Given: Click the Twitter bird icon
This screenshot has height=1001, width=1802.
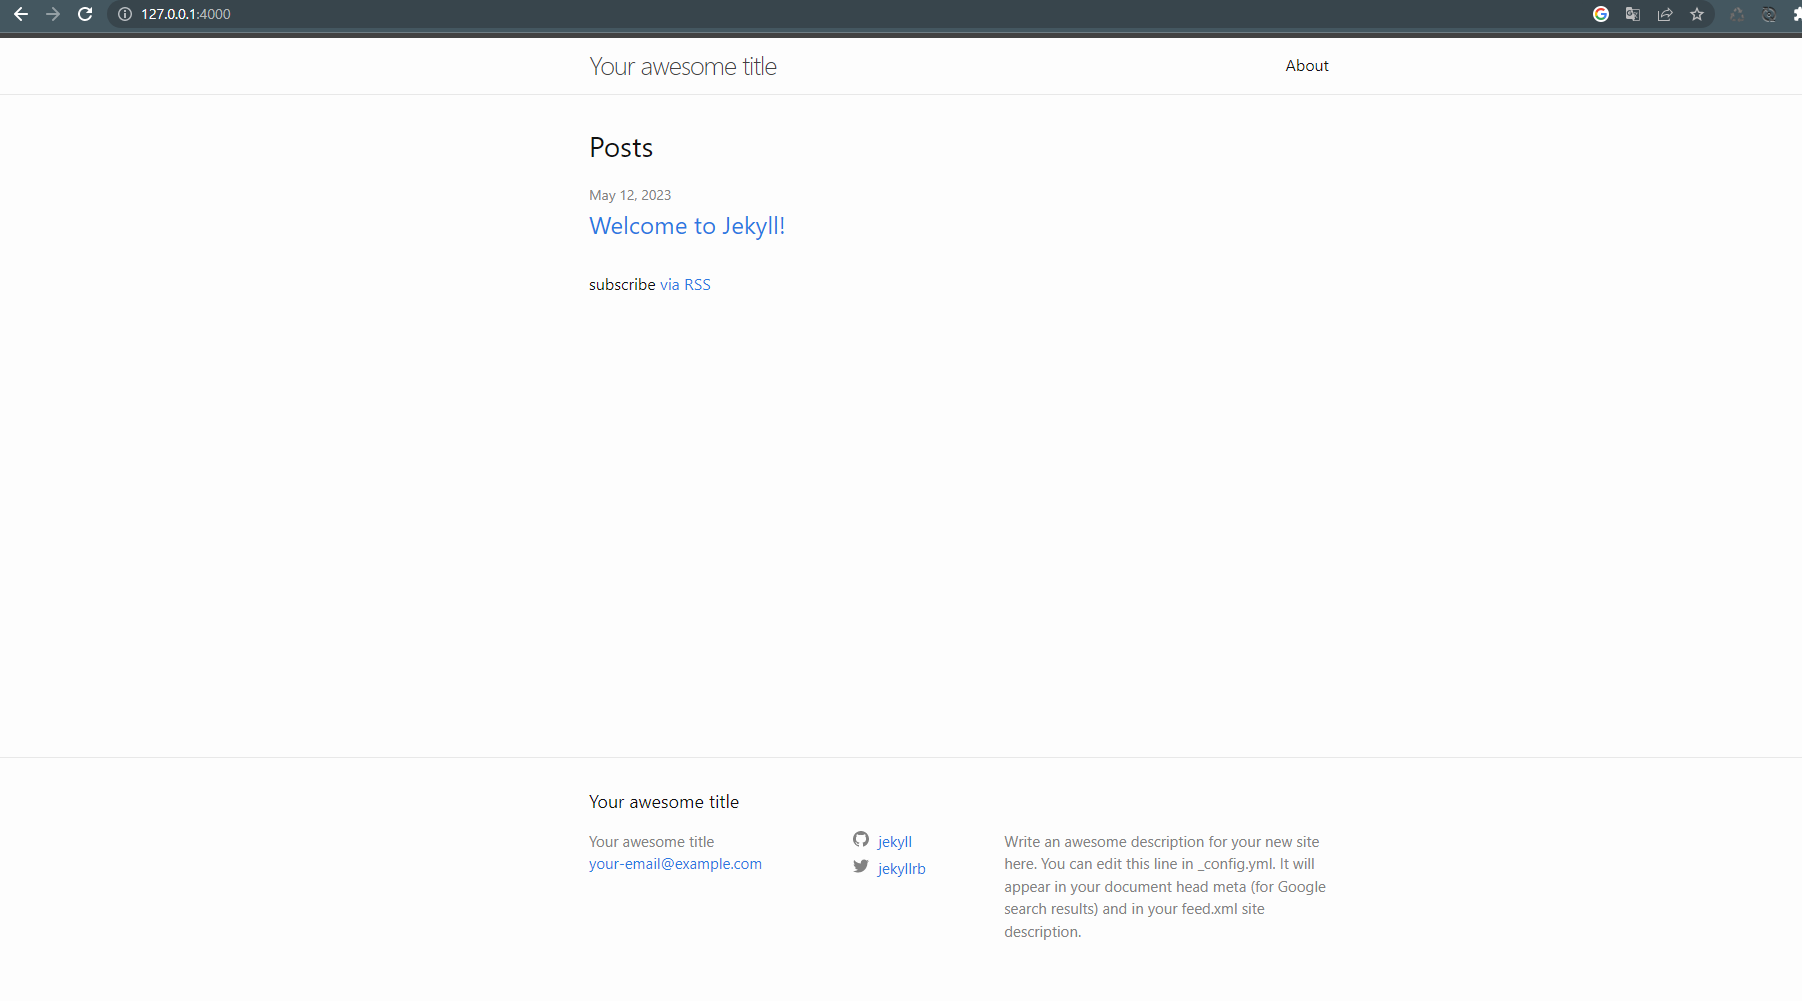Looking at the screenshot, I should [861, 866].
